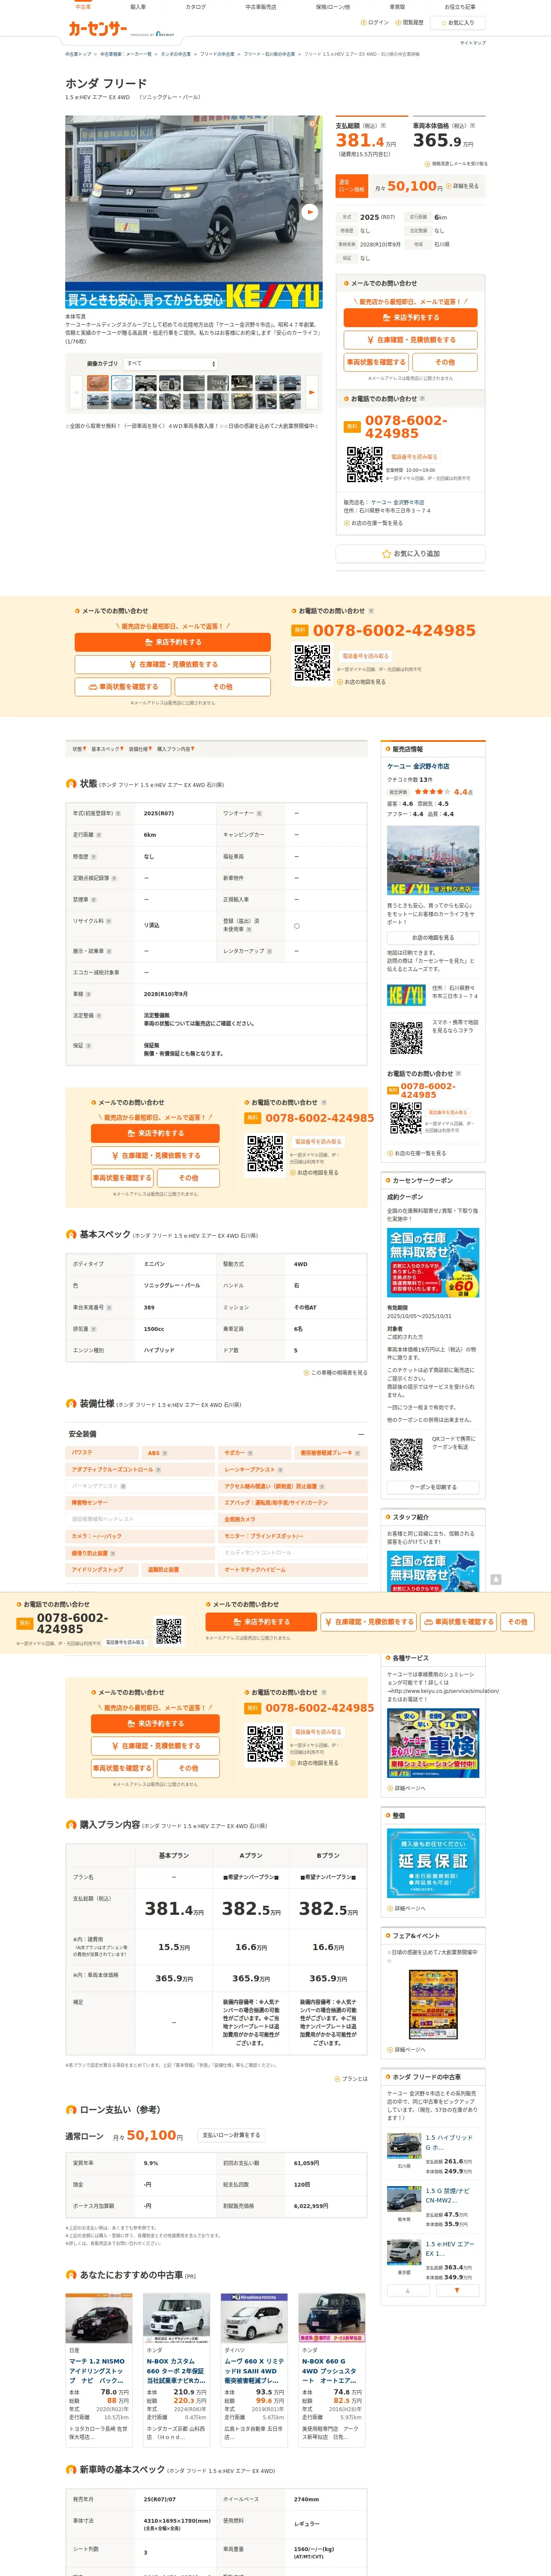This screenshot has height=2576, width=551.
Task: Click the QR code in the coupon section
Action: [x=406, y=1454]
